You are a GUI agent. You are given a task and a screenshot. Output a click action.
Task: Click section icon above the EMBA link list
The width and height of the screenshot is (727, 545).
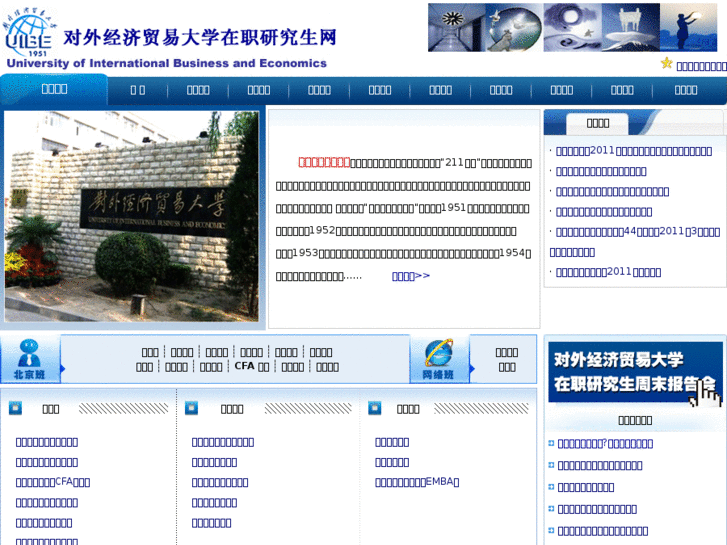pos(375,408)
